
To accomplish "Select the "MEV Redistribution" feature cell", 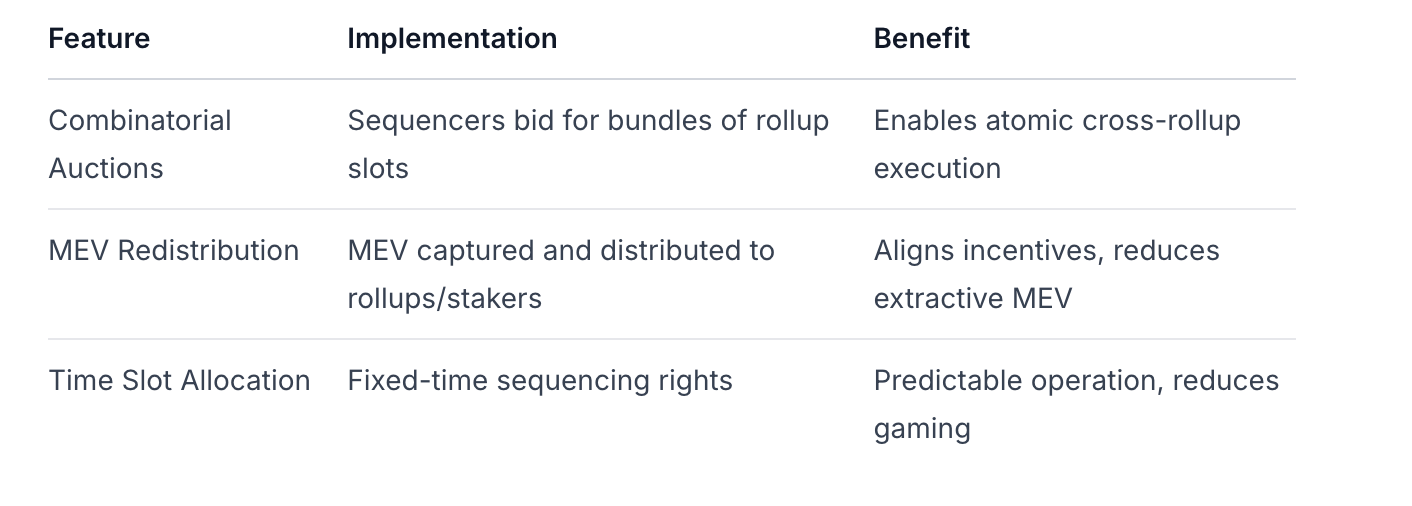I will pyautogui.click(x=174, y=250).
